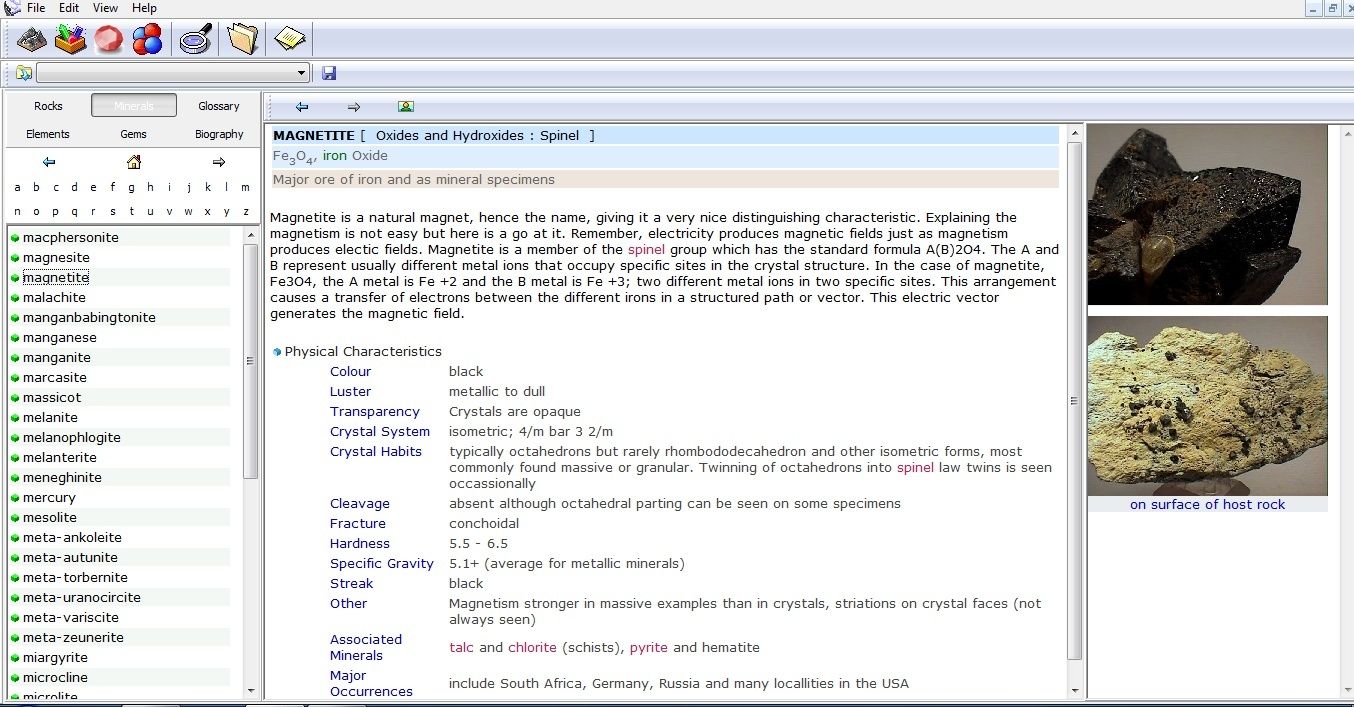Image resolution: width=1354 pixels, height=707 pixels.
Task: Follow the iron link under the formula
Action: tap(334, 156)
